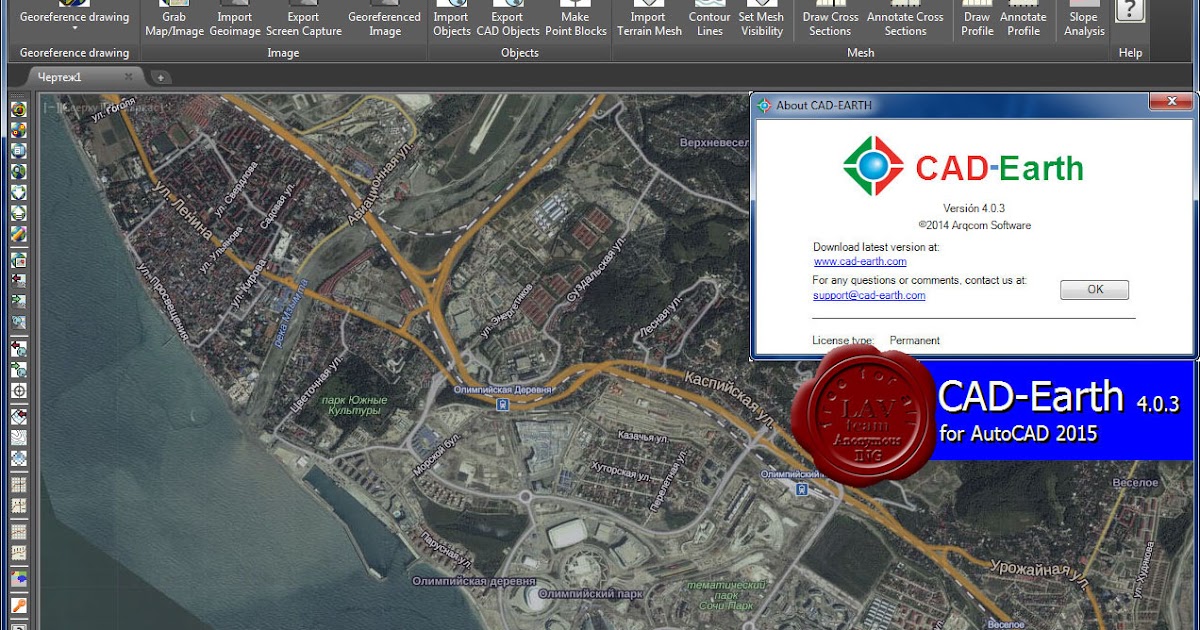
Task: Choose Draw Profile ribbon tool
Action: [977, 20]
